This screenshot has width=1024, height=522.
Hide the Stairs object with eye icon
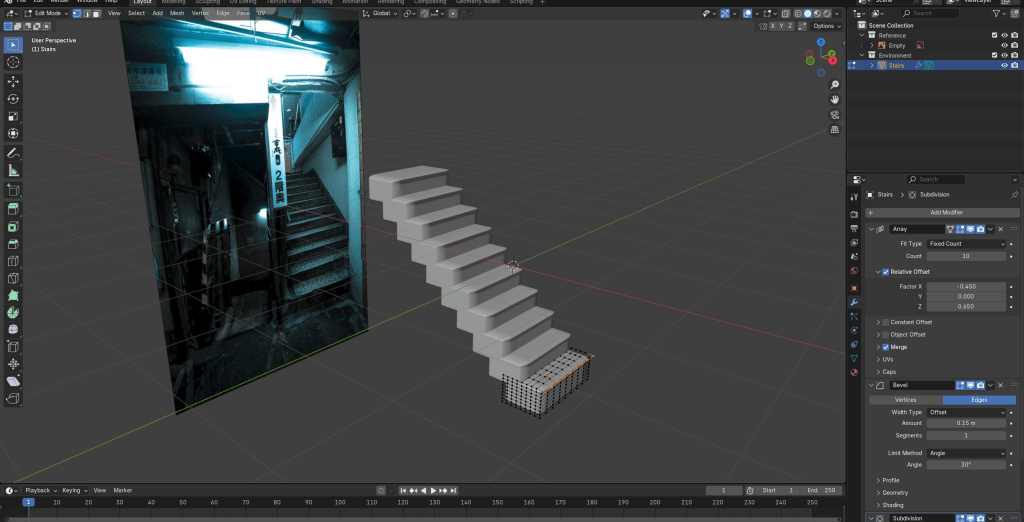click(x=1004, y=65)
